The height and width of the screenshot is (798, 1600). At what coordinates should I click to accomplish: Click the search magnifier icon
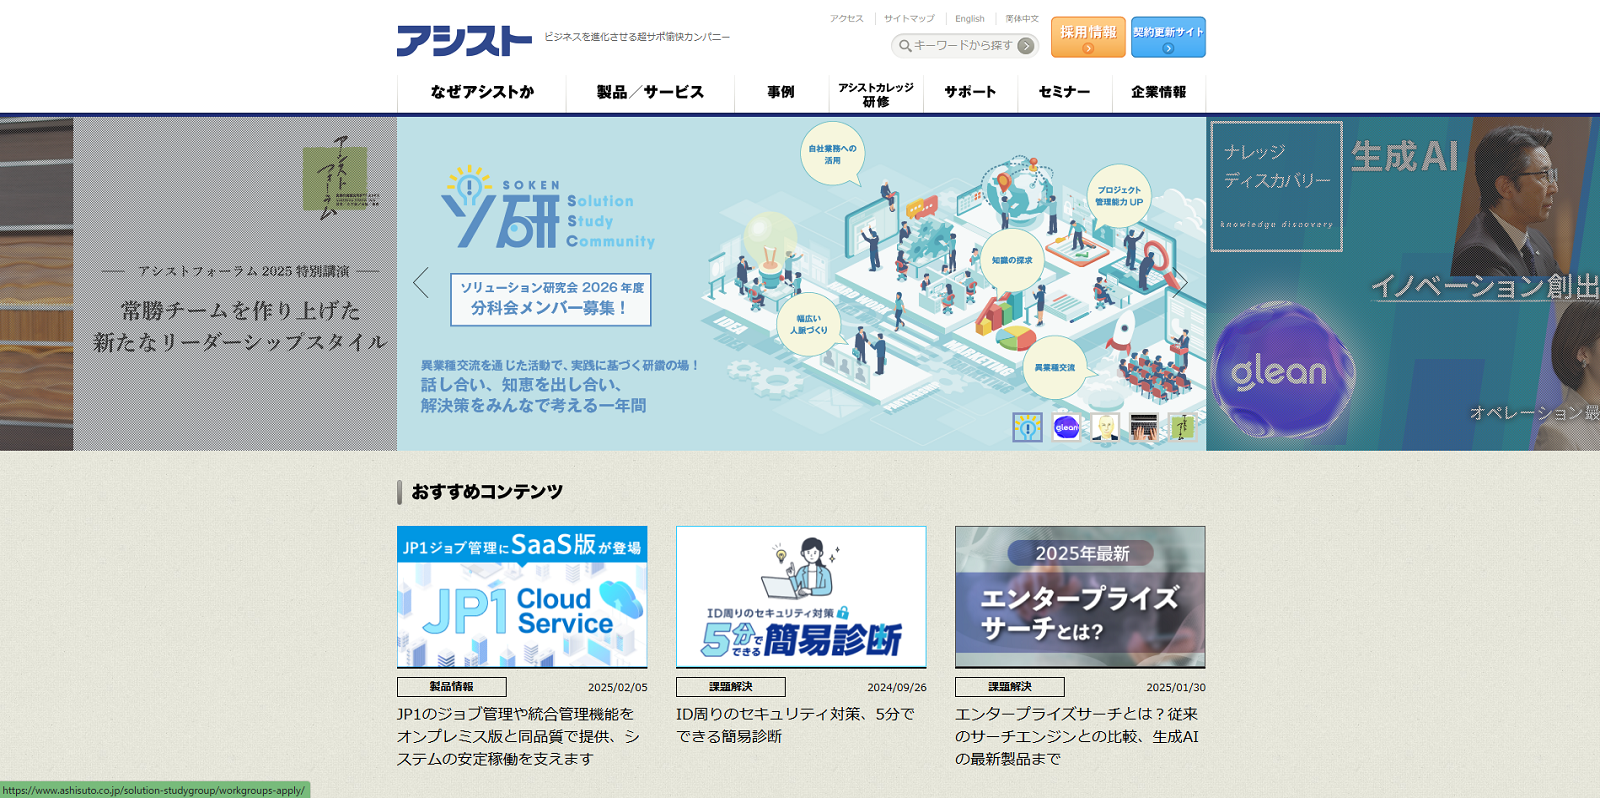(904, 46)
